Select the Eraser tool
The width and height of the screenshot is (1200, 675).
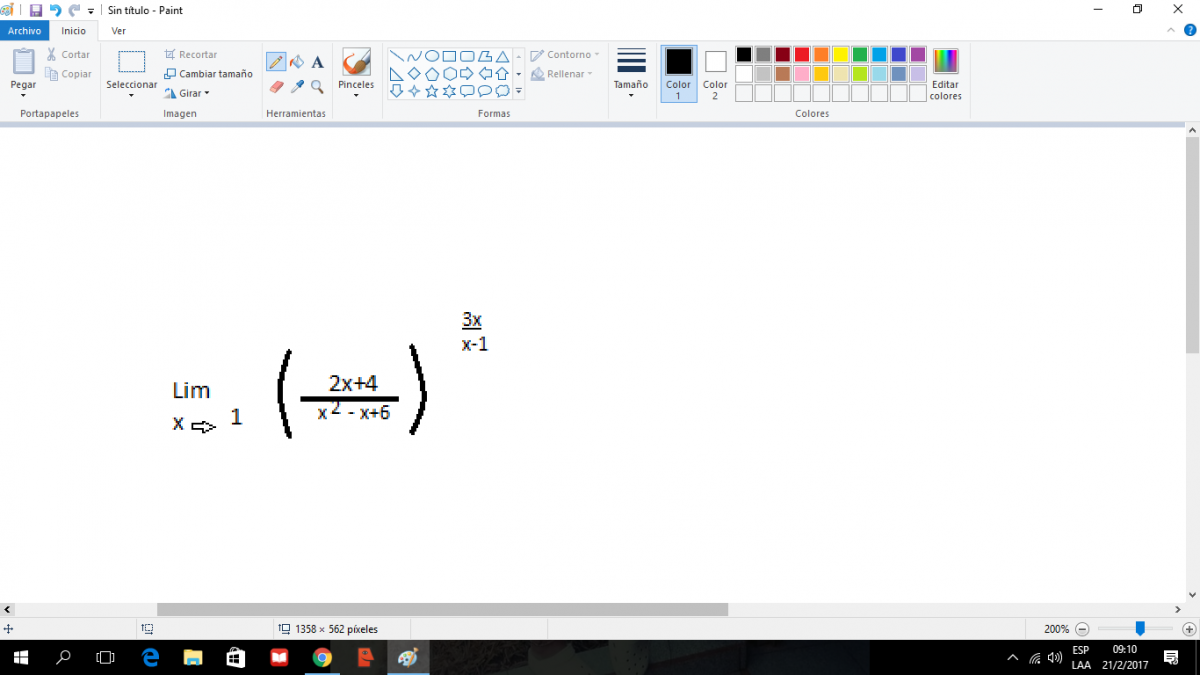coord(276,87)
